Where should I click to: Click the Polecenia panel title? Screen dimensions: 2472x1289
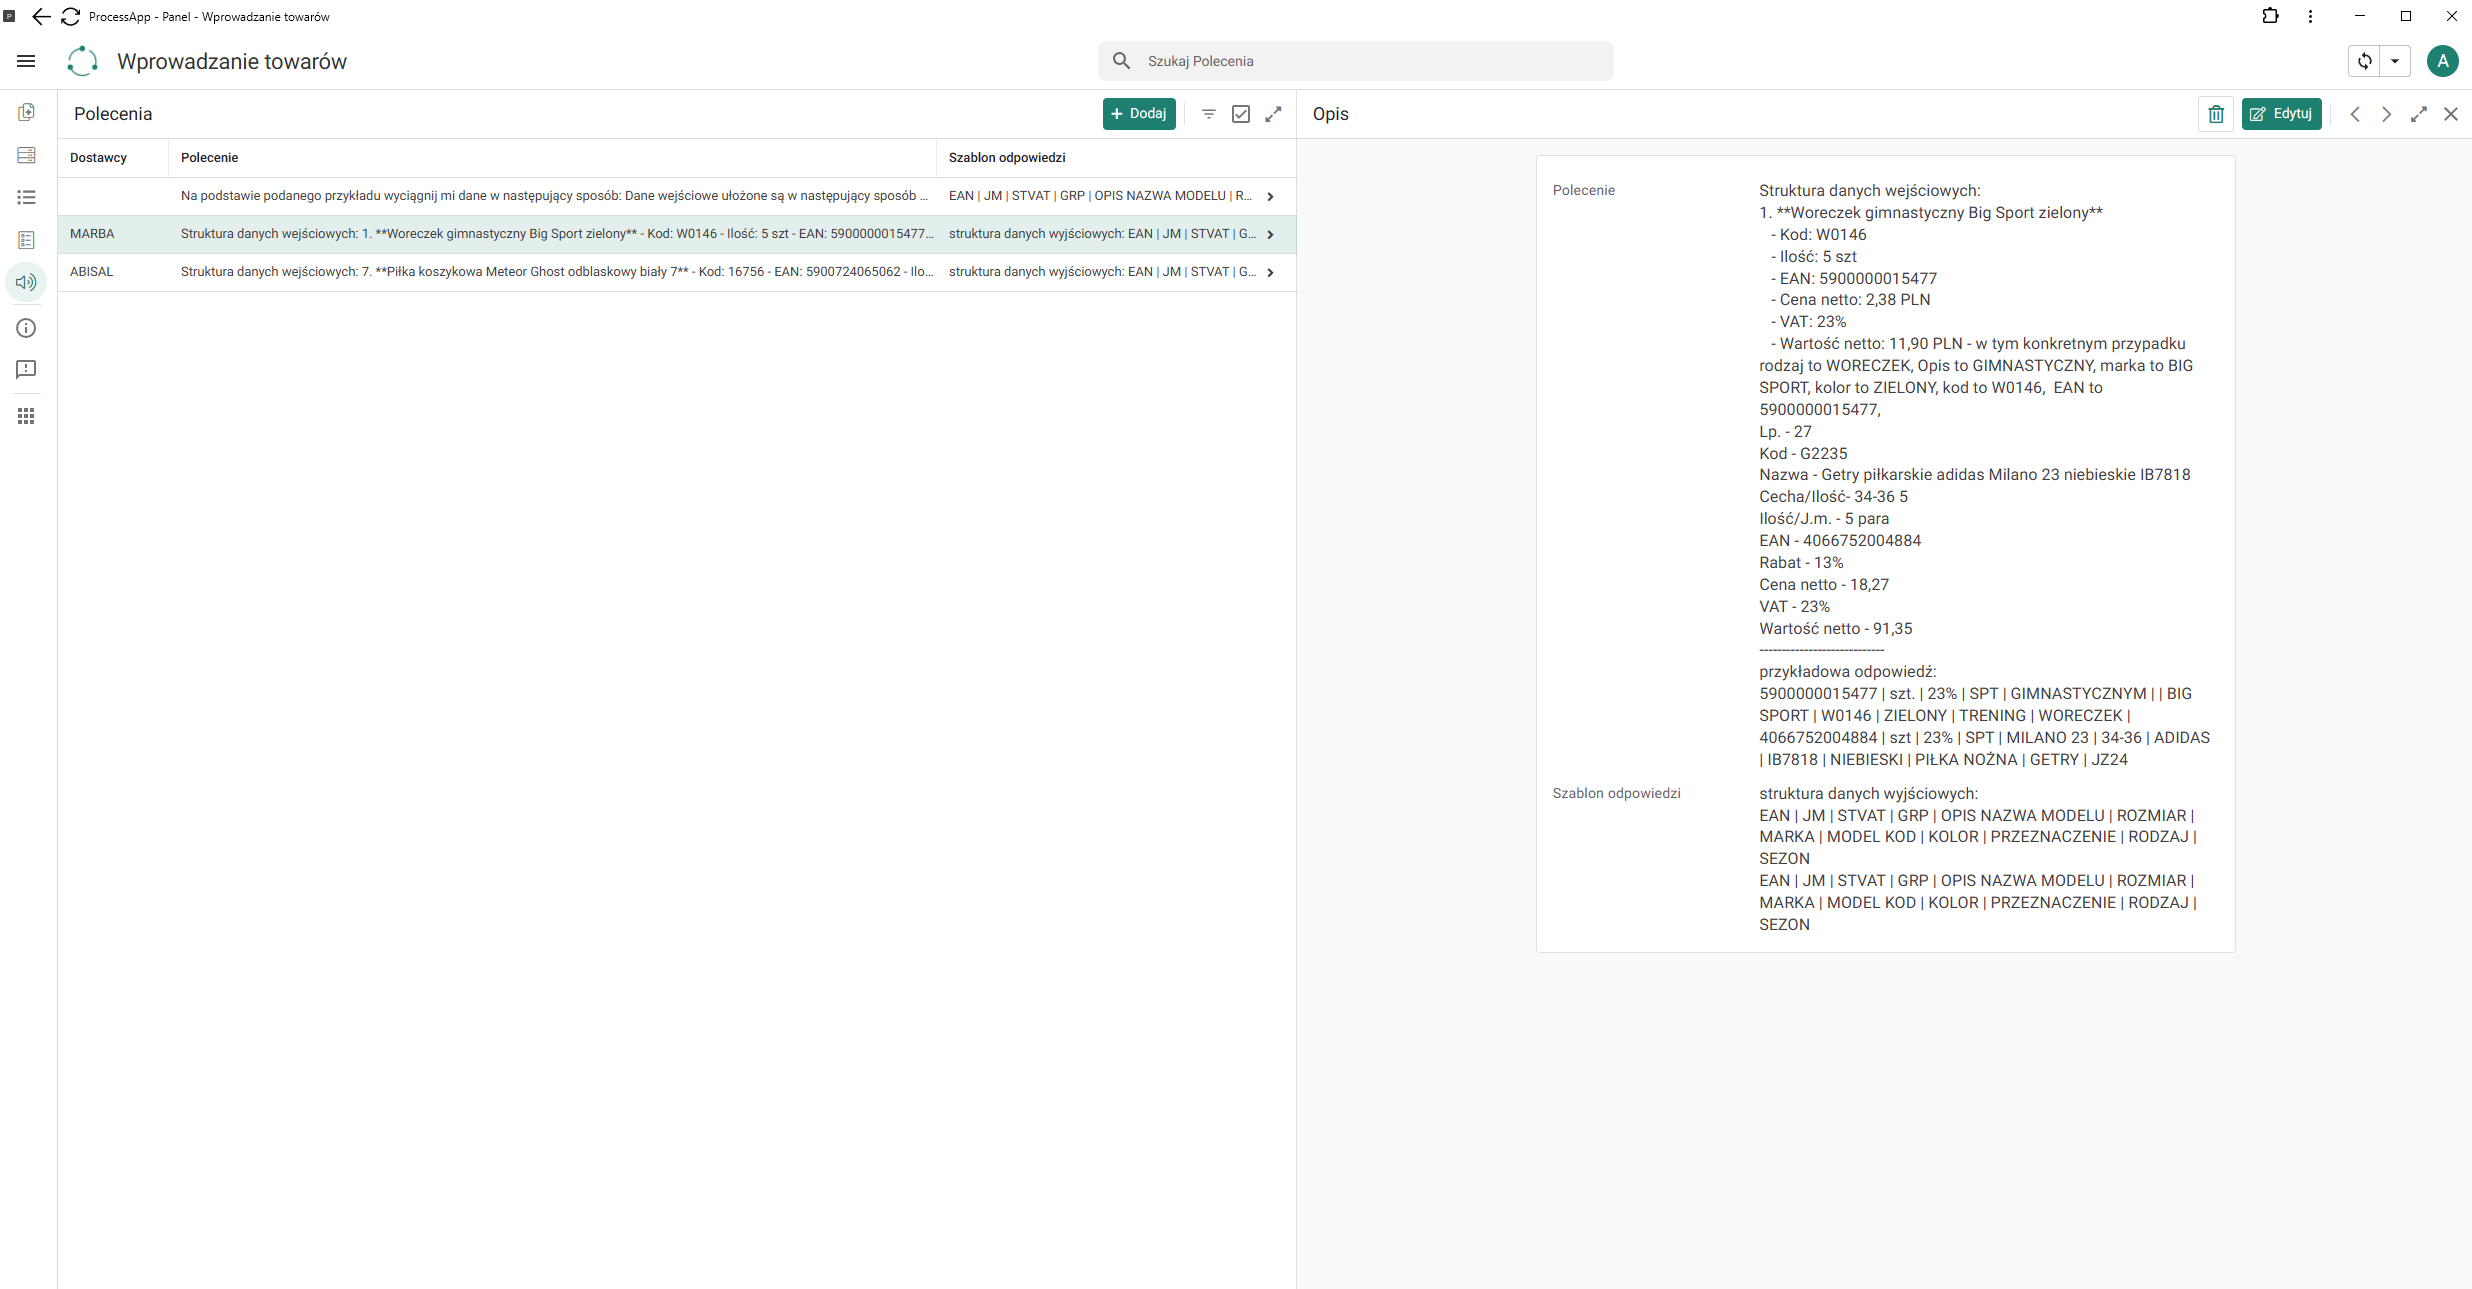pyautogui.click(x=113, y=114)
